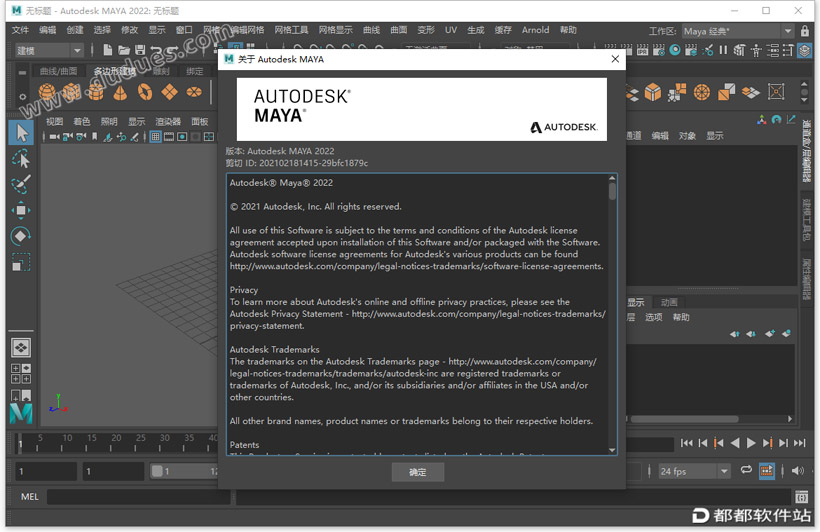Screen dimensions: 820x532
Task: Click the range slider handle showing 1
Action: coord(157,471)
